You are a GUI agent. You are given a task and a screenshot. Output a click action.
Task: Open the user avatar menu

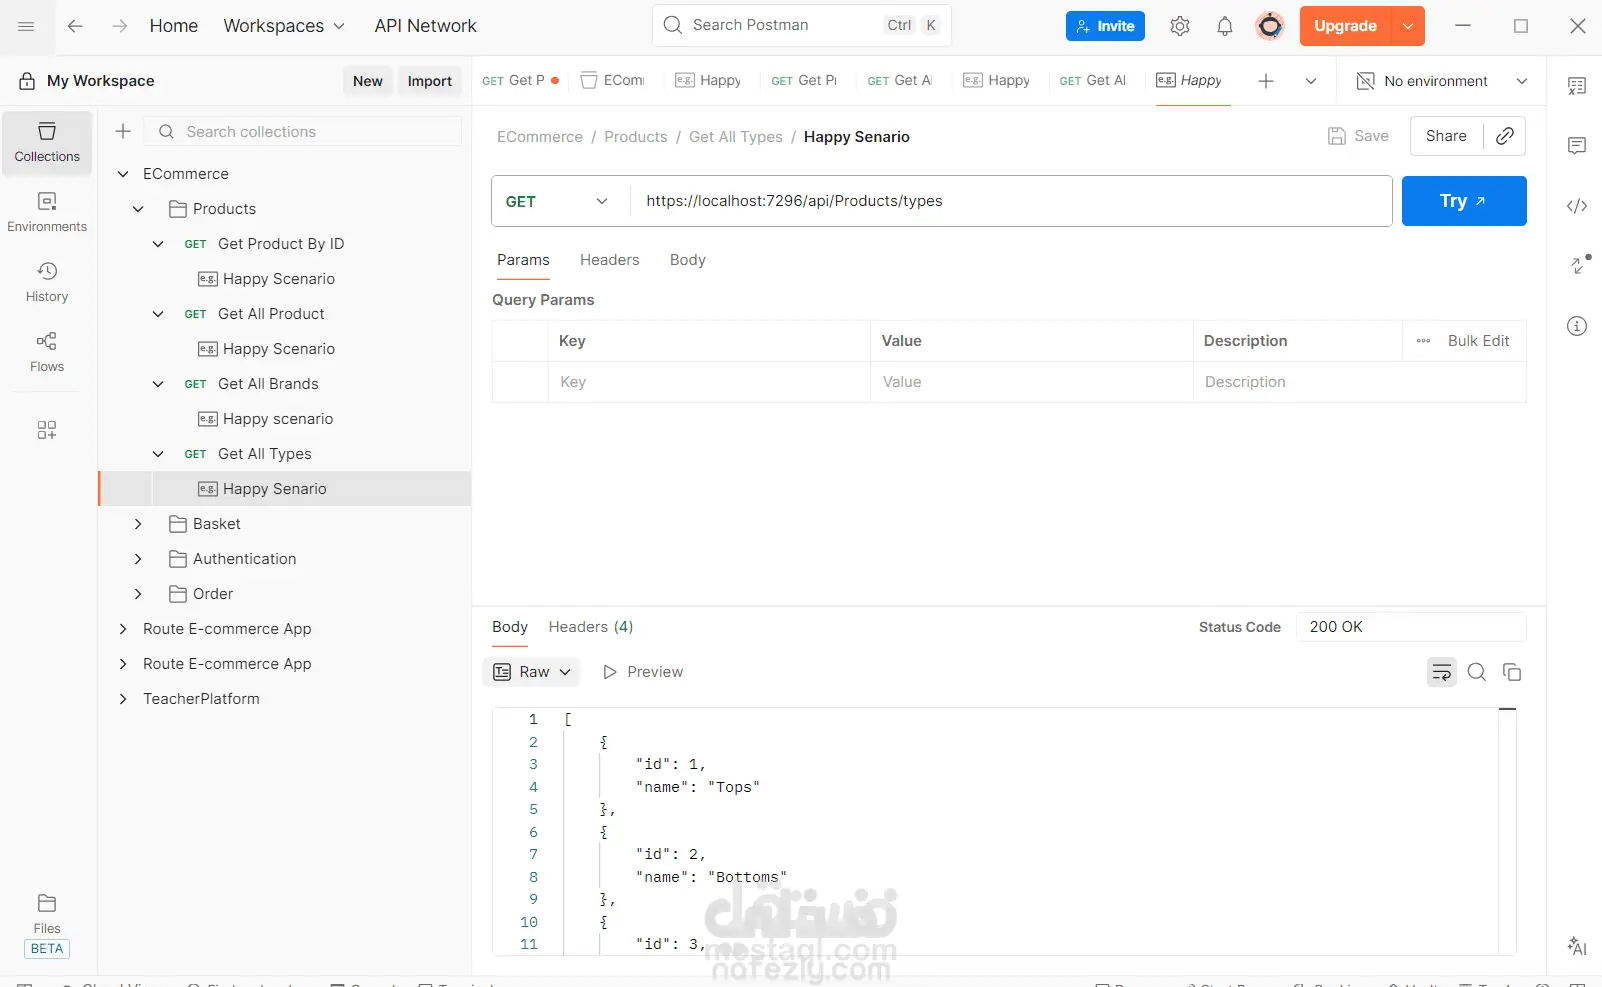(x=1270, y=26)
